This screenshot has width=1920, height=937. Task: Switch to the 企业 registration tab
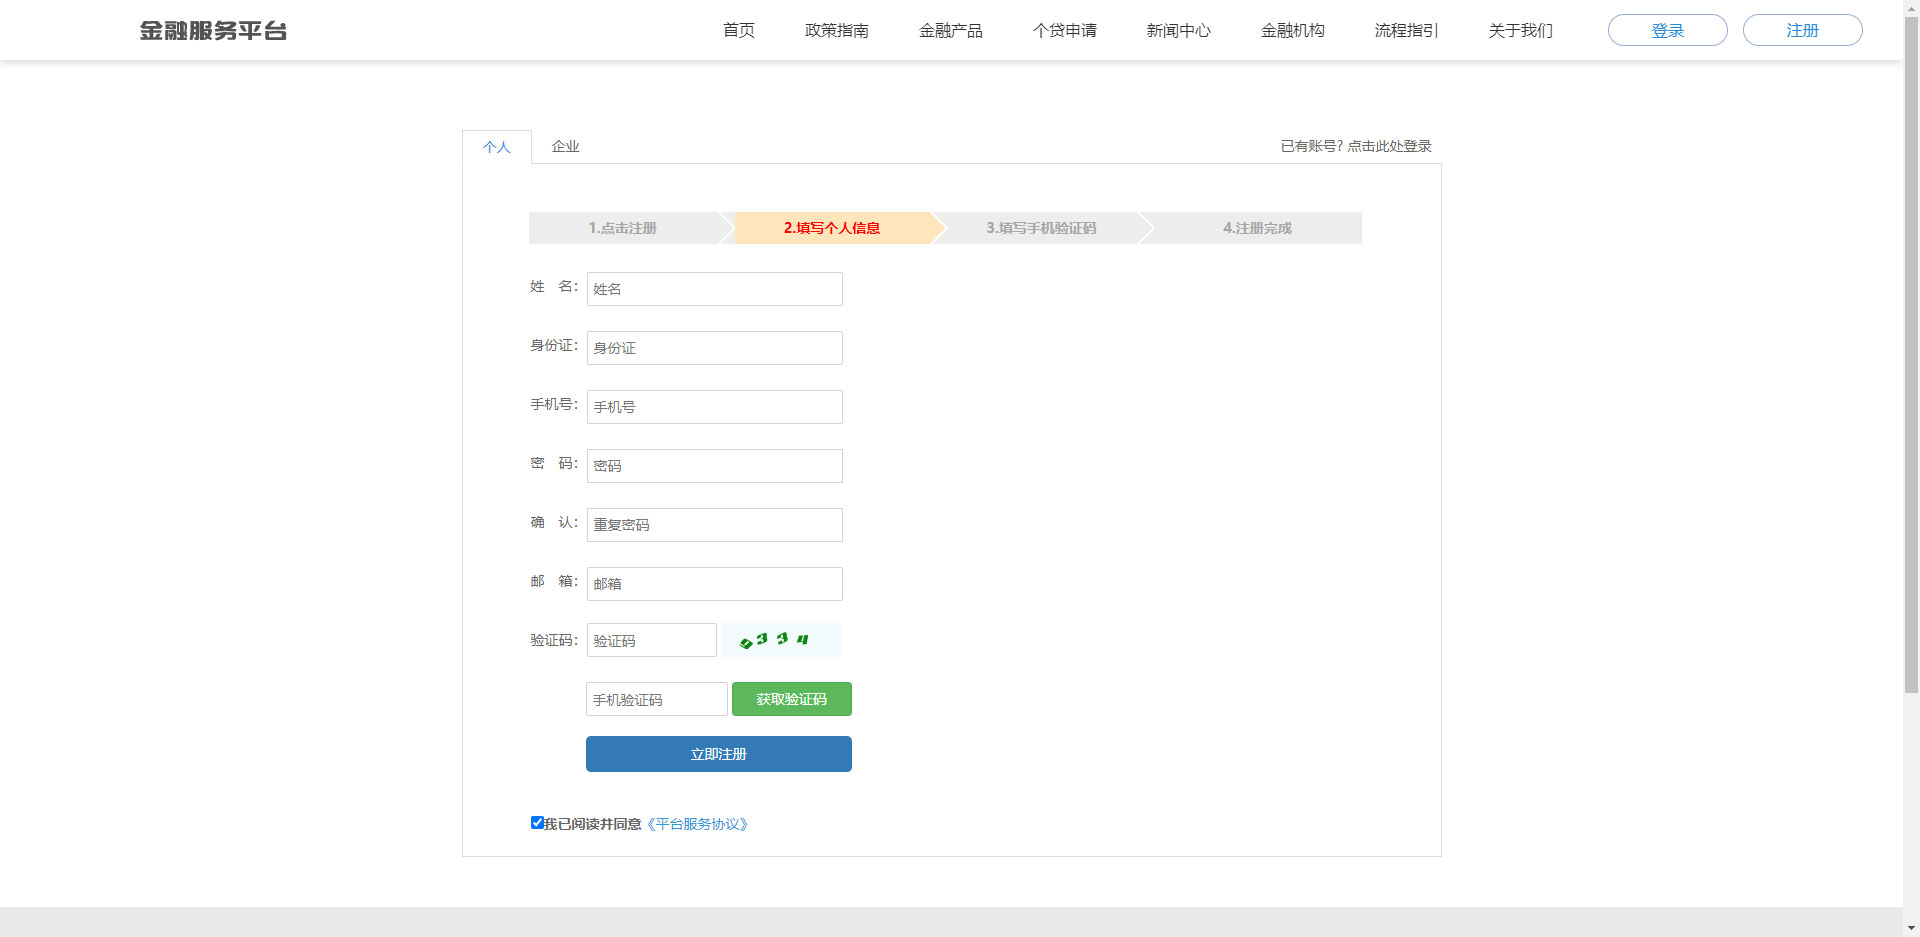point(565,147)
